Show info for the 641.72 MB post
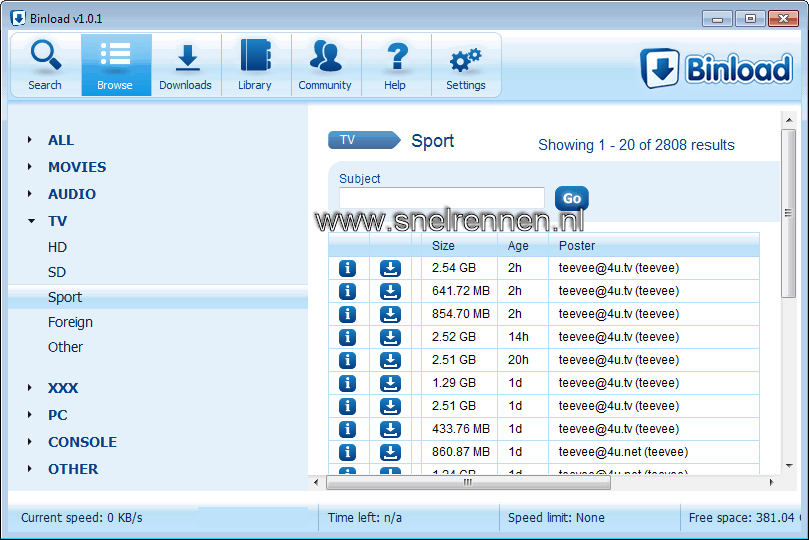Viewport: 809px width, 540px height. pos(347,291)
